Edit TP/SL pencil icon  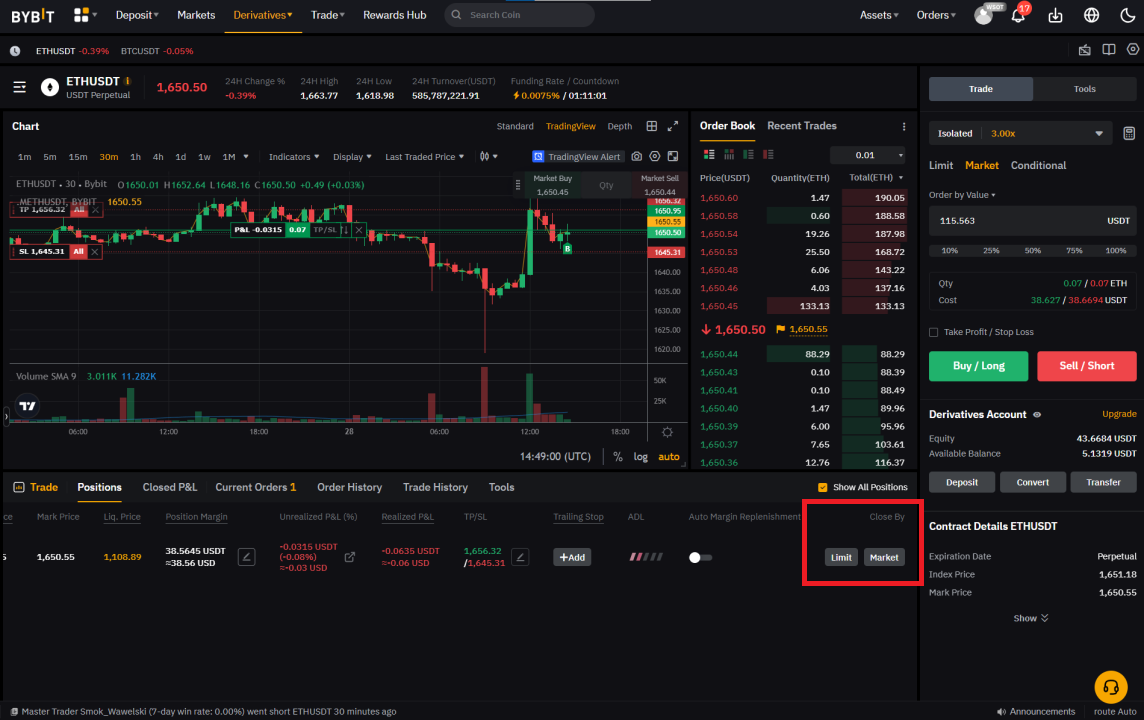pos(520,557)
